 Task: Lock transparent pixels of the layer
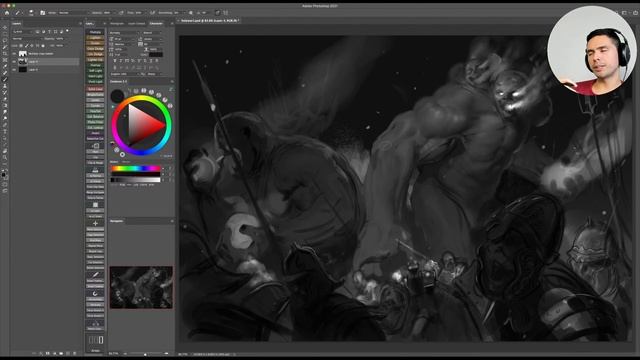[21, 46]
